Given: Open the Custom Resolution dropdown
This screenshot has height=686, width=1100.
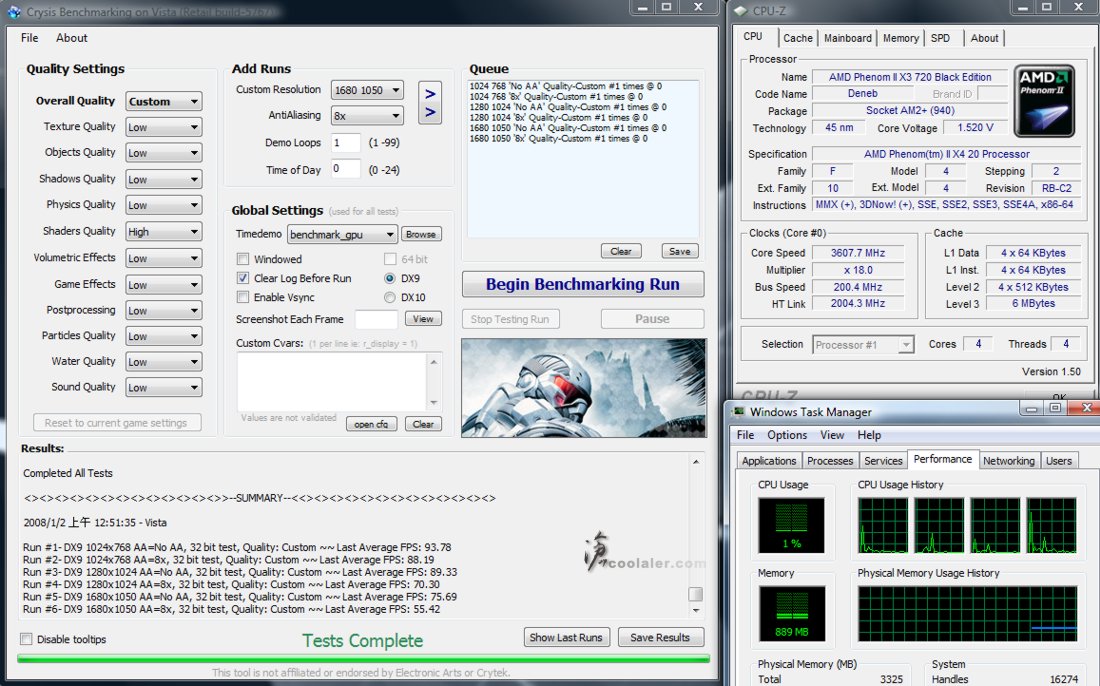Looking at the screenshot, I should click(x=367, y=90).
